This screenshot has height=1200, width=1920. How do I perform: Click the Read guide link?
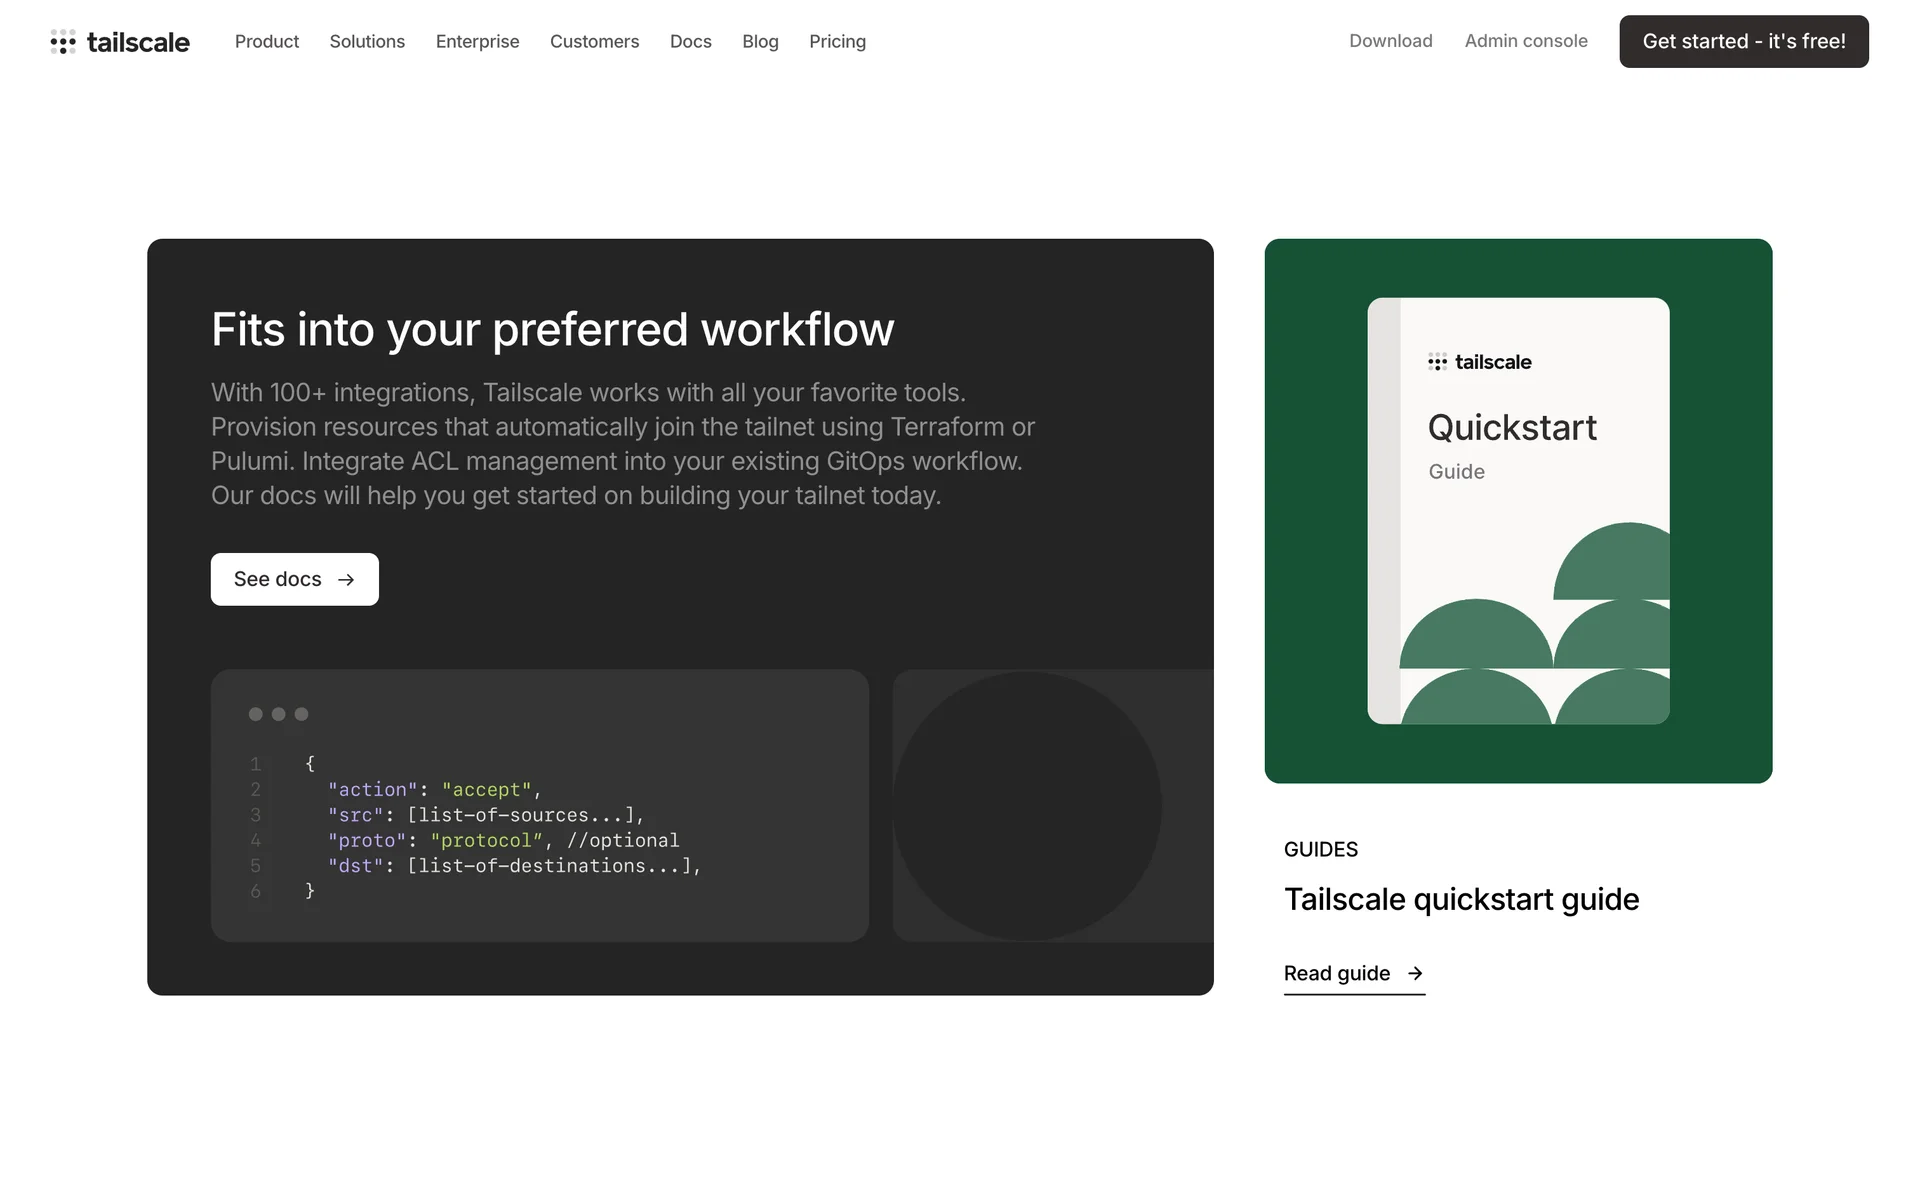1337,973
